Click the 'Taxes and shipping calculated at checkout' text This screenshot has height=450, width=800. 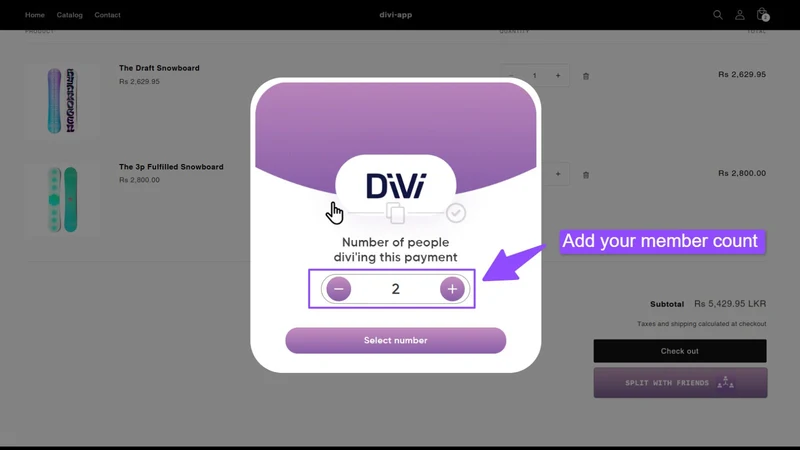pyautogui.click(x=702, y=323)
